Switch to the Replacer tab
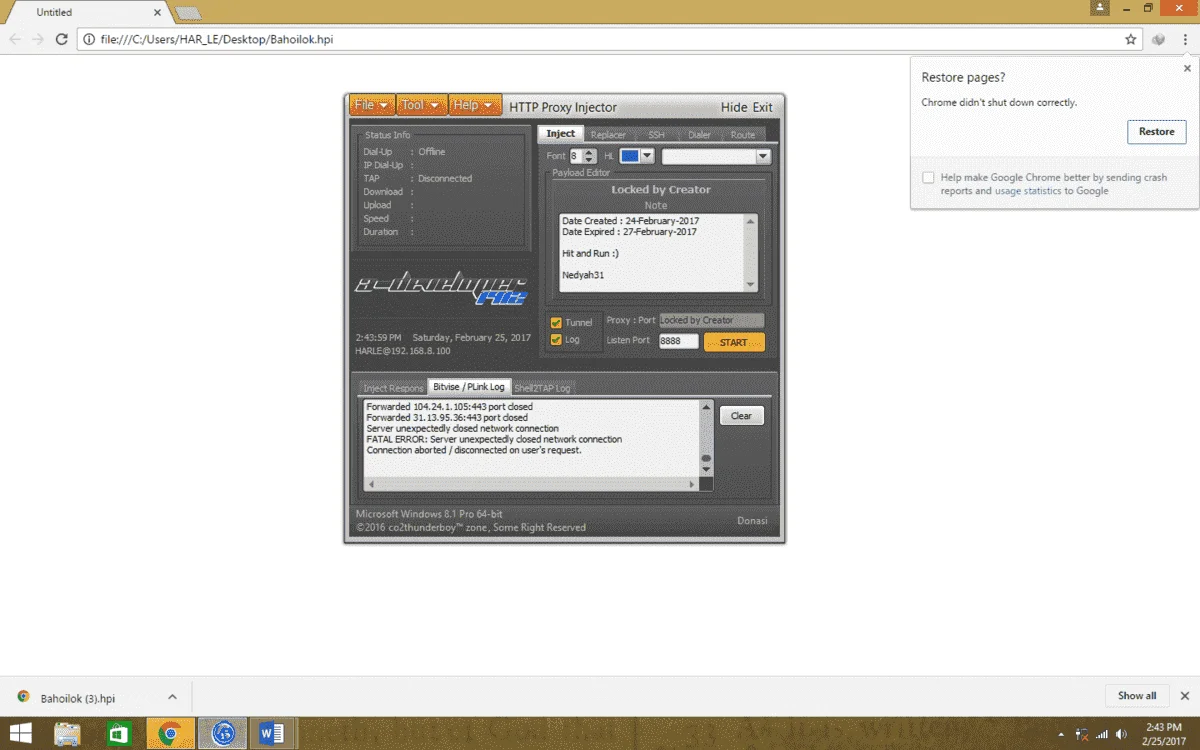The width and height of the screenshot is (1200, 750). tap(608, 134)
